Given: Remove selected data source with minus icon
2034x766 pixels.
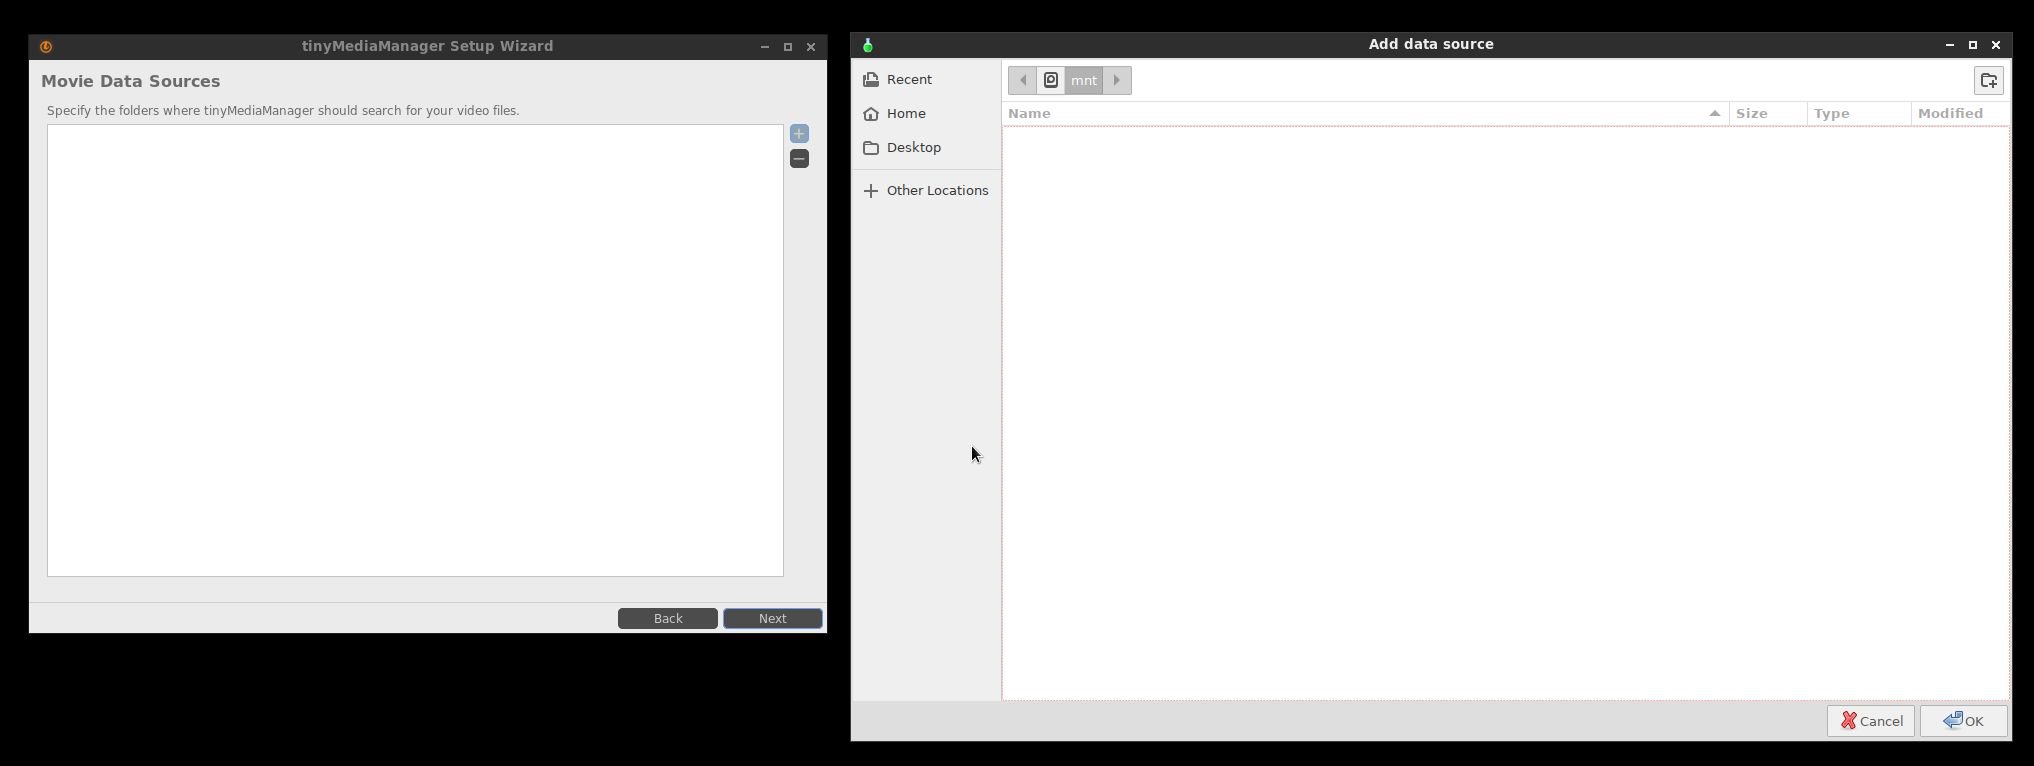Looking at the screenshot, I should [799, 158].
